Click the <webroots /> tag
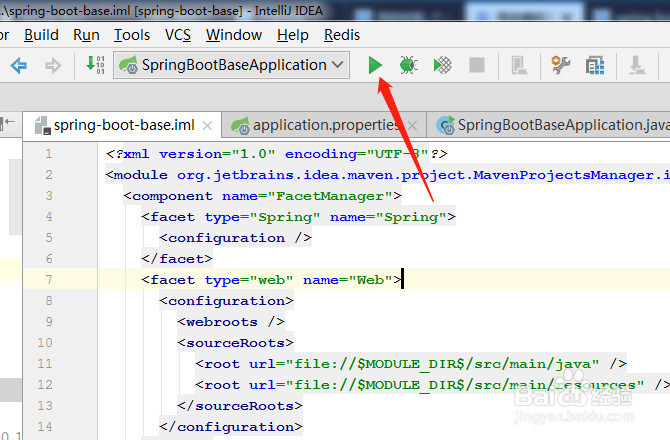 click(231, 322)
